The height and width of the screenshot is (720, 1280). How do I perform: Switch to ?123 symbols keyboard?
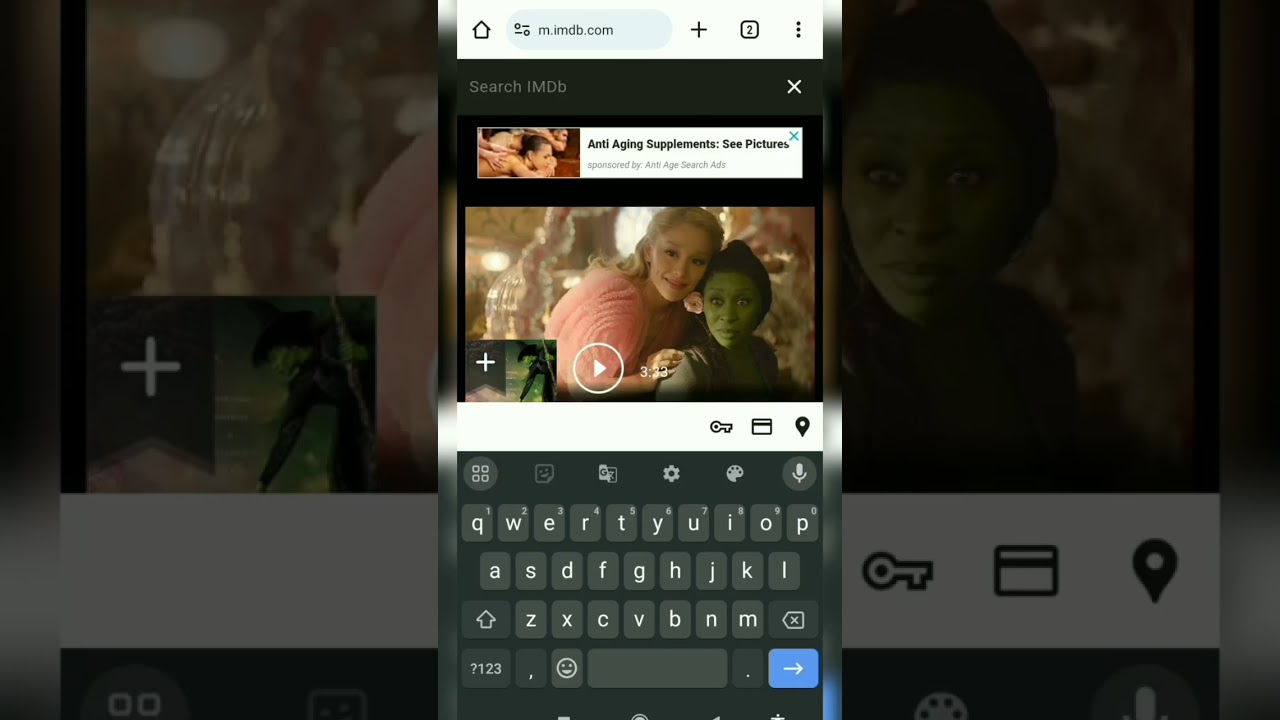486,668
